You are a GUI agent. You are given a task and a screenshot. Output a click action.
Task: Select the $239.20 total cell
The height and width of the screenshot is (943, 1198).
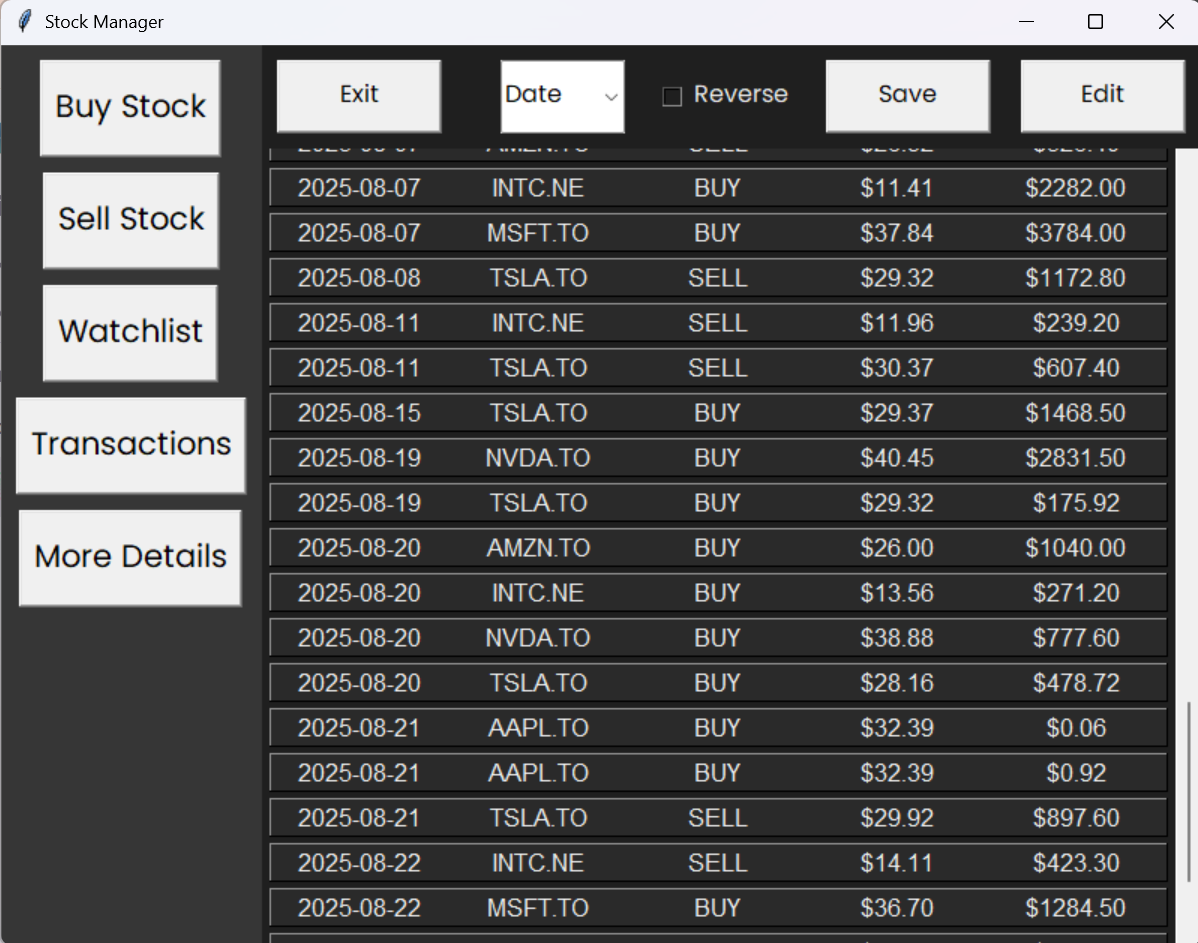tap(1076, 323)
